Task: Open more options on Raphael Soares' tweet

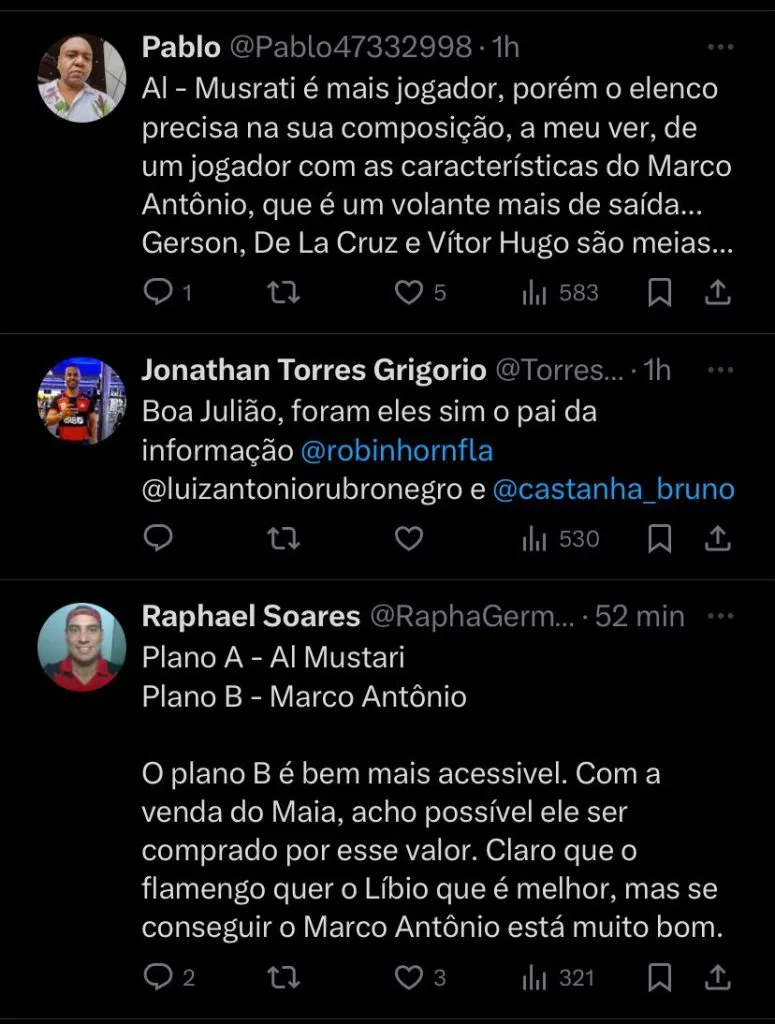Action: click(720, 616)
